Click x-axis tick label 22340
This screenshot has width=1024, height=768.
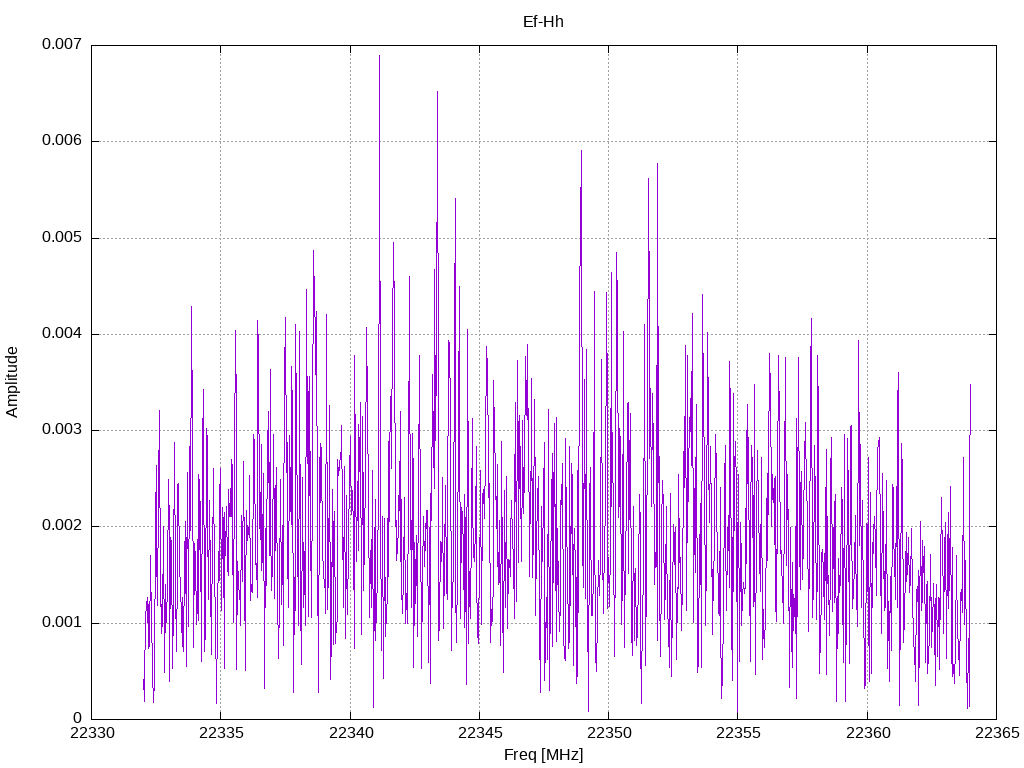point(351,733)
